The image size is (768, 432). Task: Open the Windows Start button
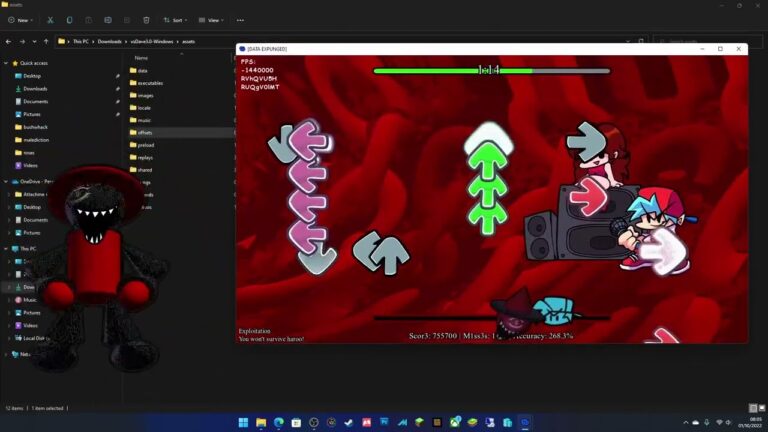[x=243, y=422]
